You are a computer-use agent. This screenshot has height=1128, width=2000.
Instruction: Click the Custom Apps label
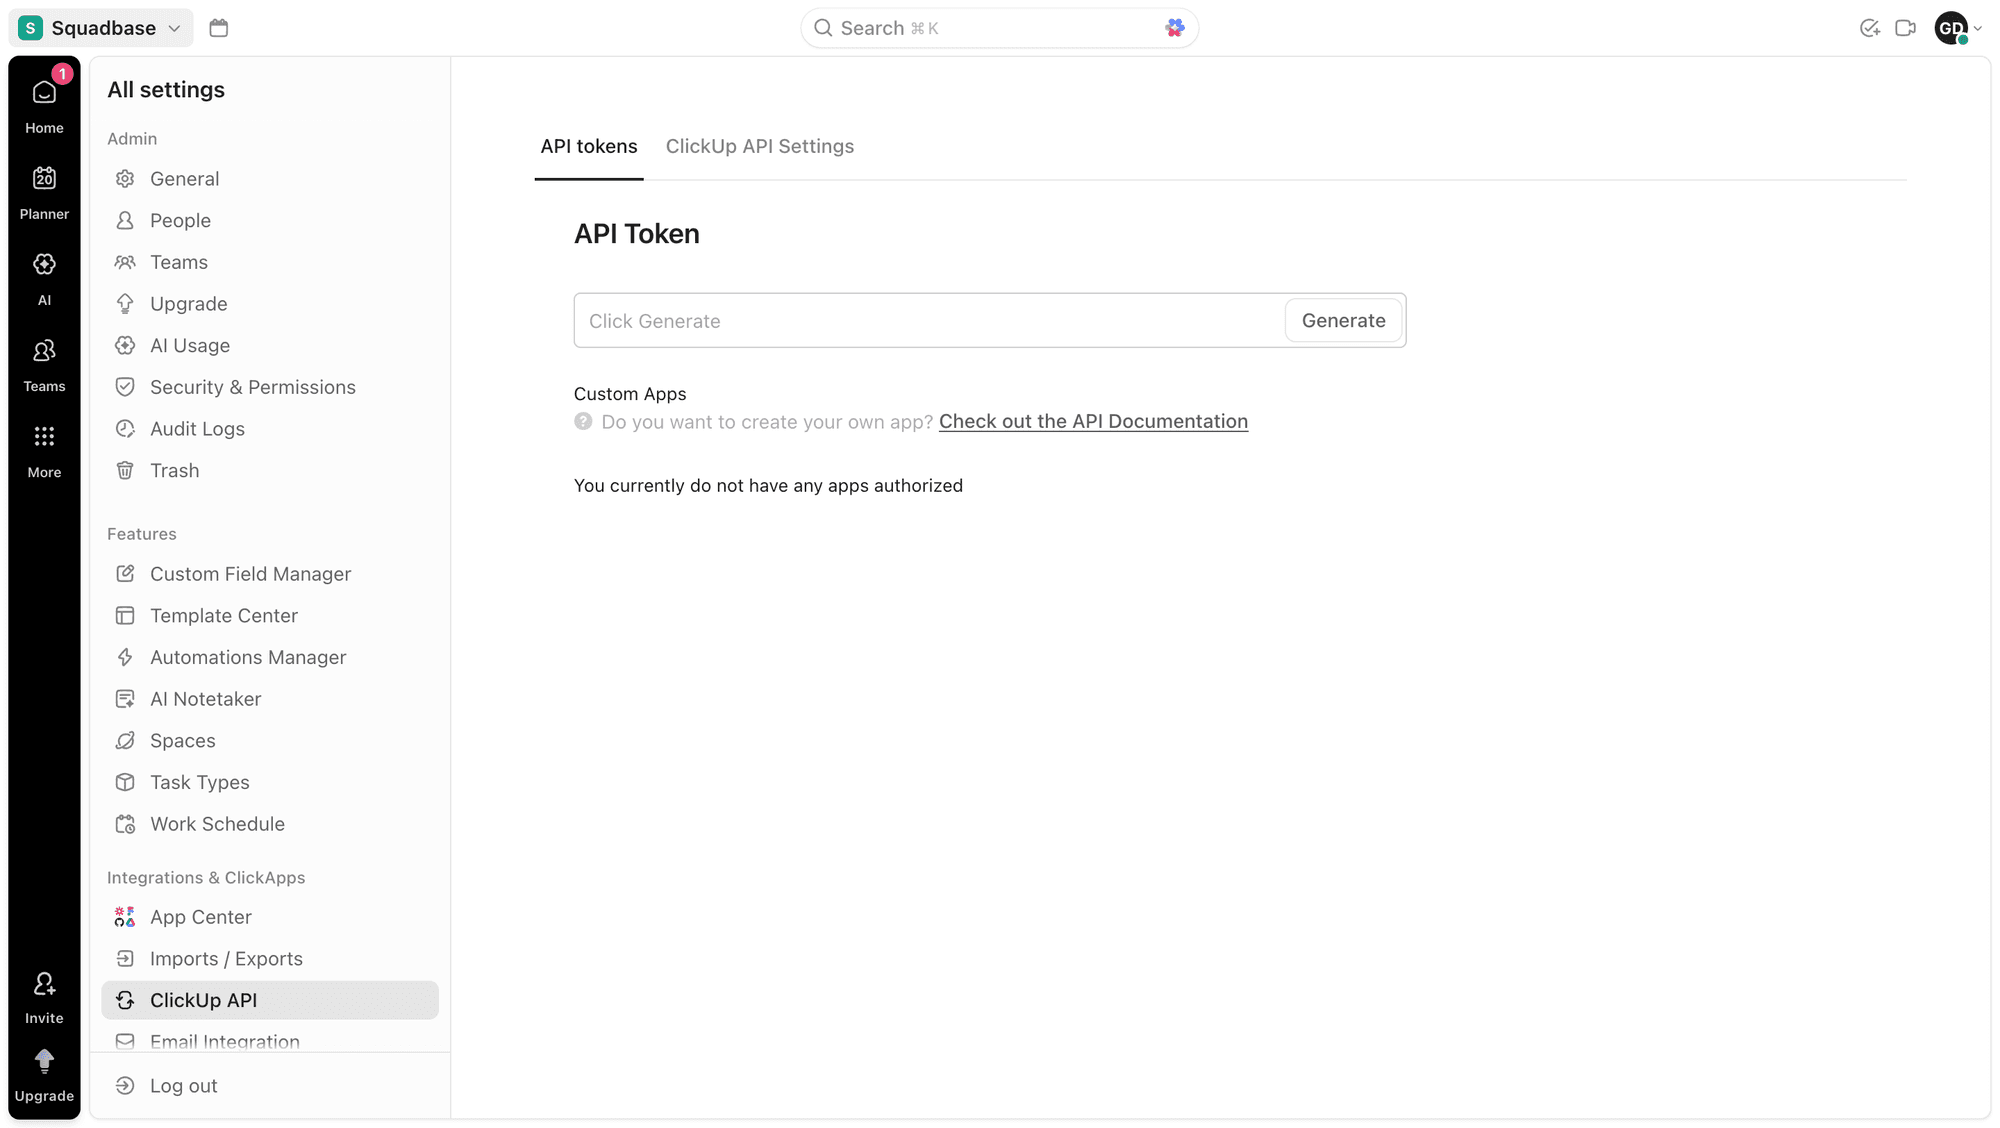click(630, 394)
